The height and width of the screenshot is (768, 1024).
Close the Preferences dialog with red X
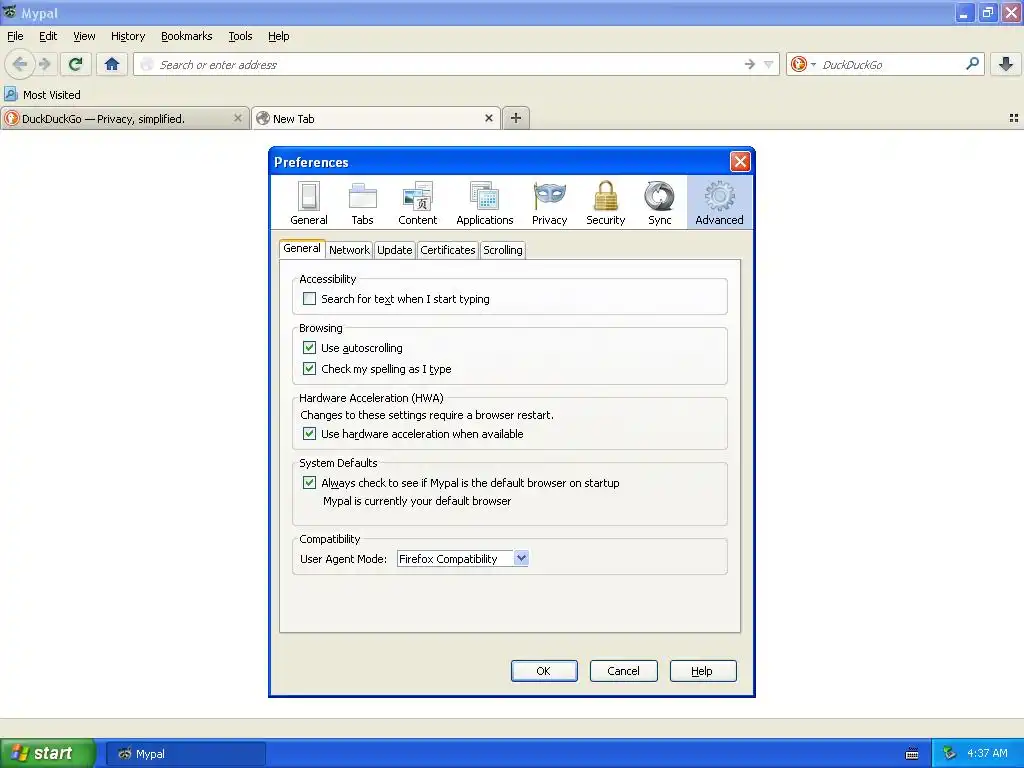click(x=740, y=161)
